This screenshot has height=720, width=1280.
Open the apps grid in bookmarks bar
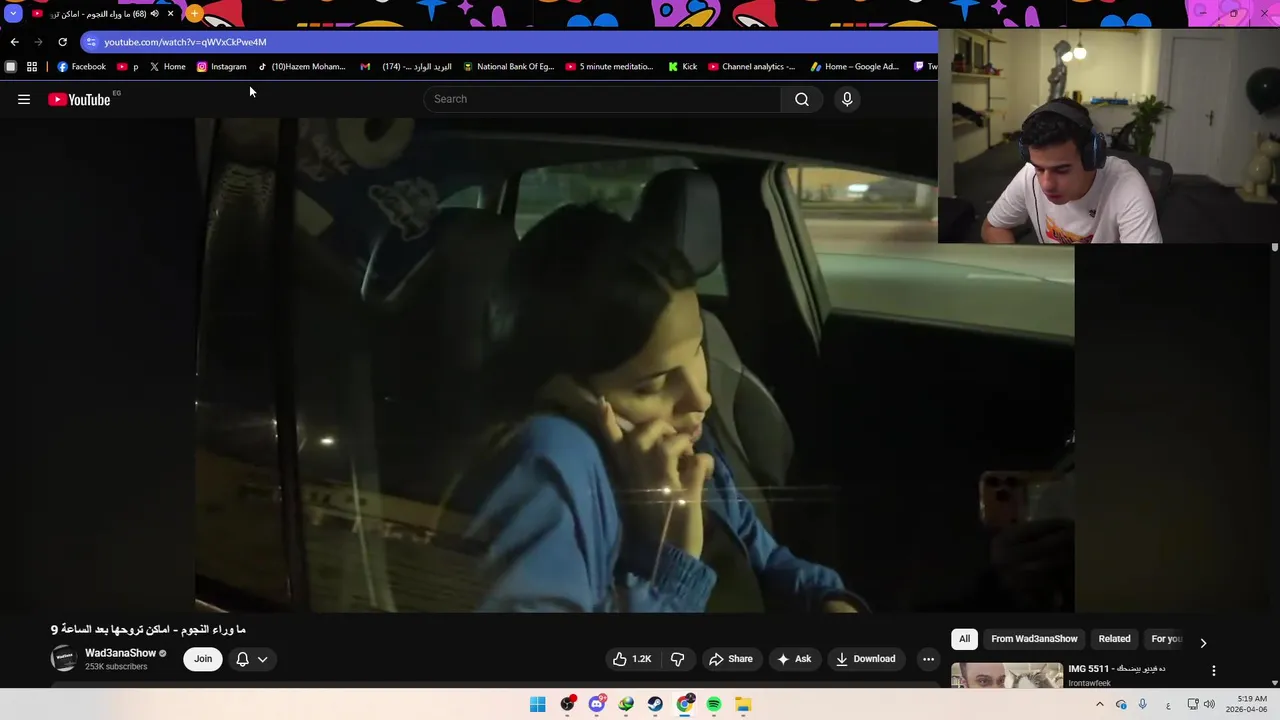pyautogui.click(x=32, y=67)
